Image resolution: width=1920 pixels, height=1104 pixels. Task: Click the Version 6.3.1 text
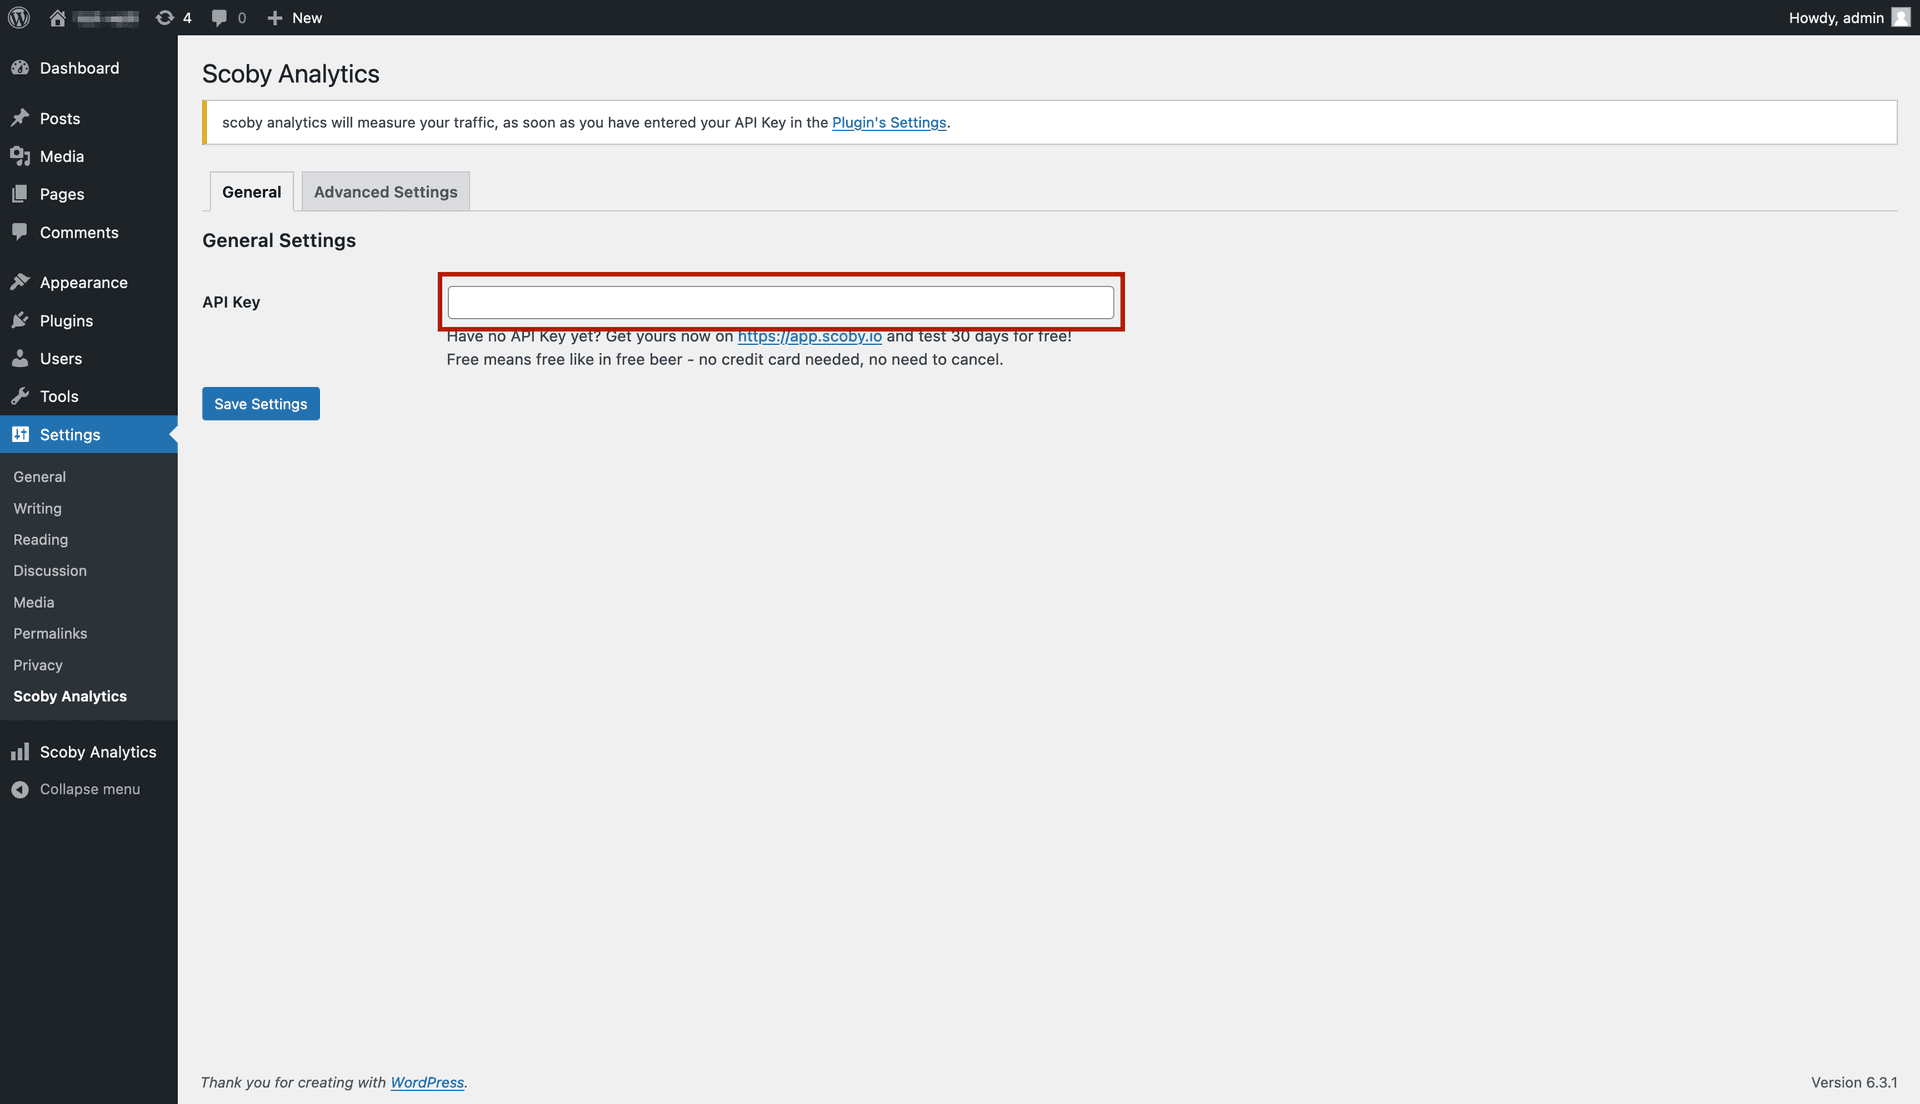pos(1854,1083)
